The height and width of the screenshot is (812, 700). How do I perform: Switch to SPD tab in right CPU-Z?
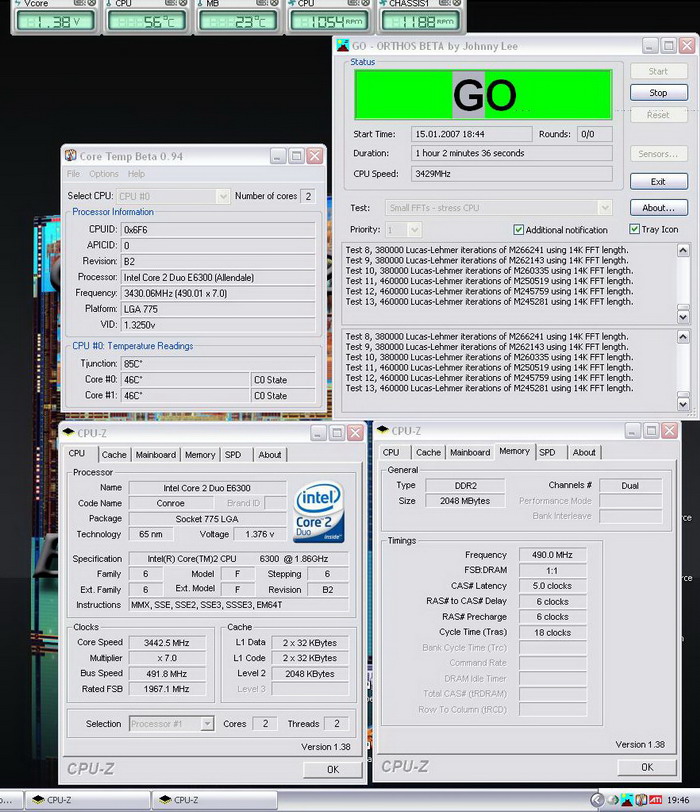[x=547, y=452]
